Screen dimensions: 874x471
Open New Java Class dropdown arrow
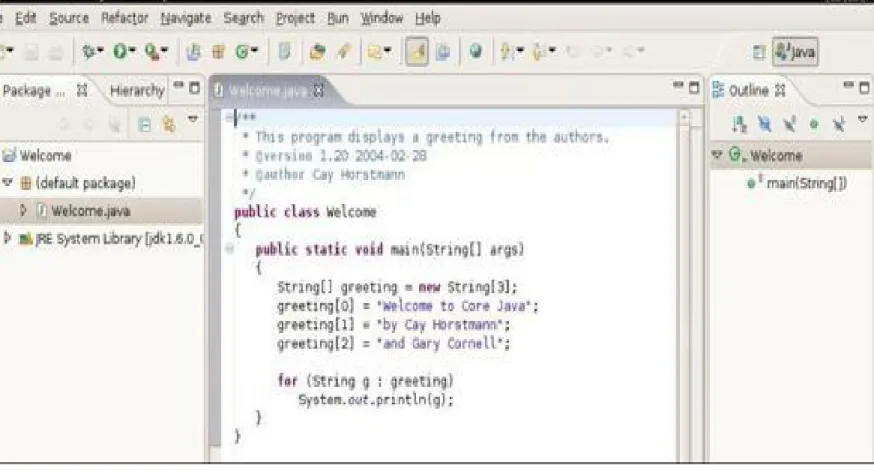(255, 51)
